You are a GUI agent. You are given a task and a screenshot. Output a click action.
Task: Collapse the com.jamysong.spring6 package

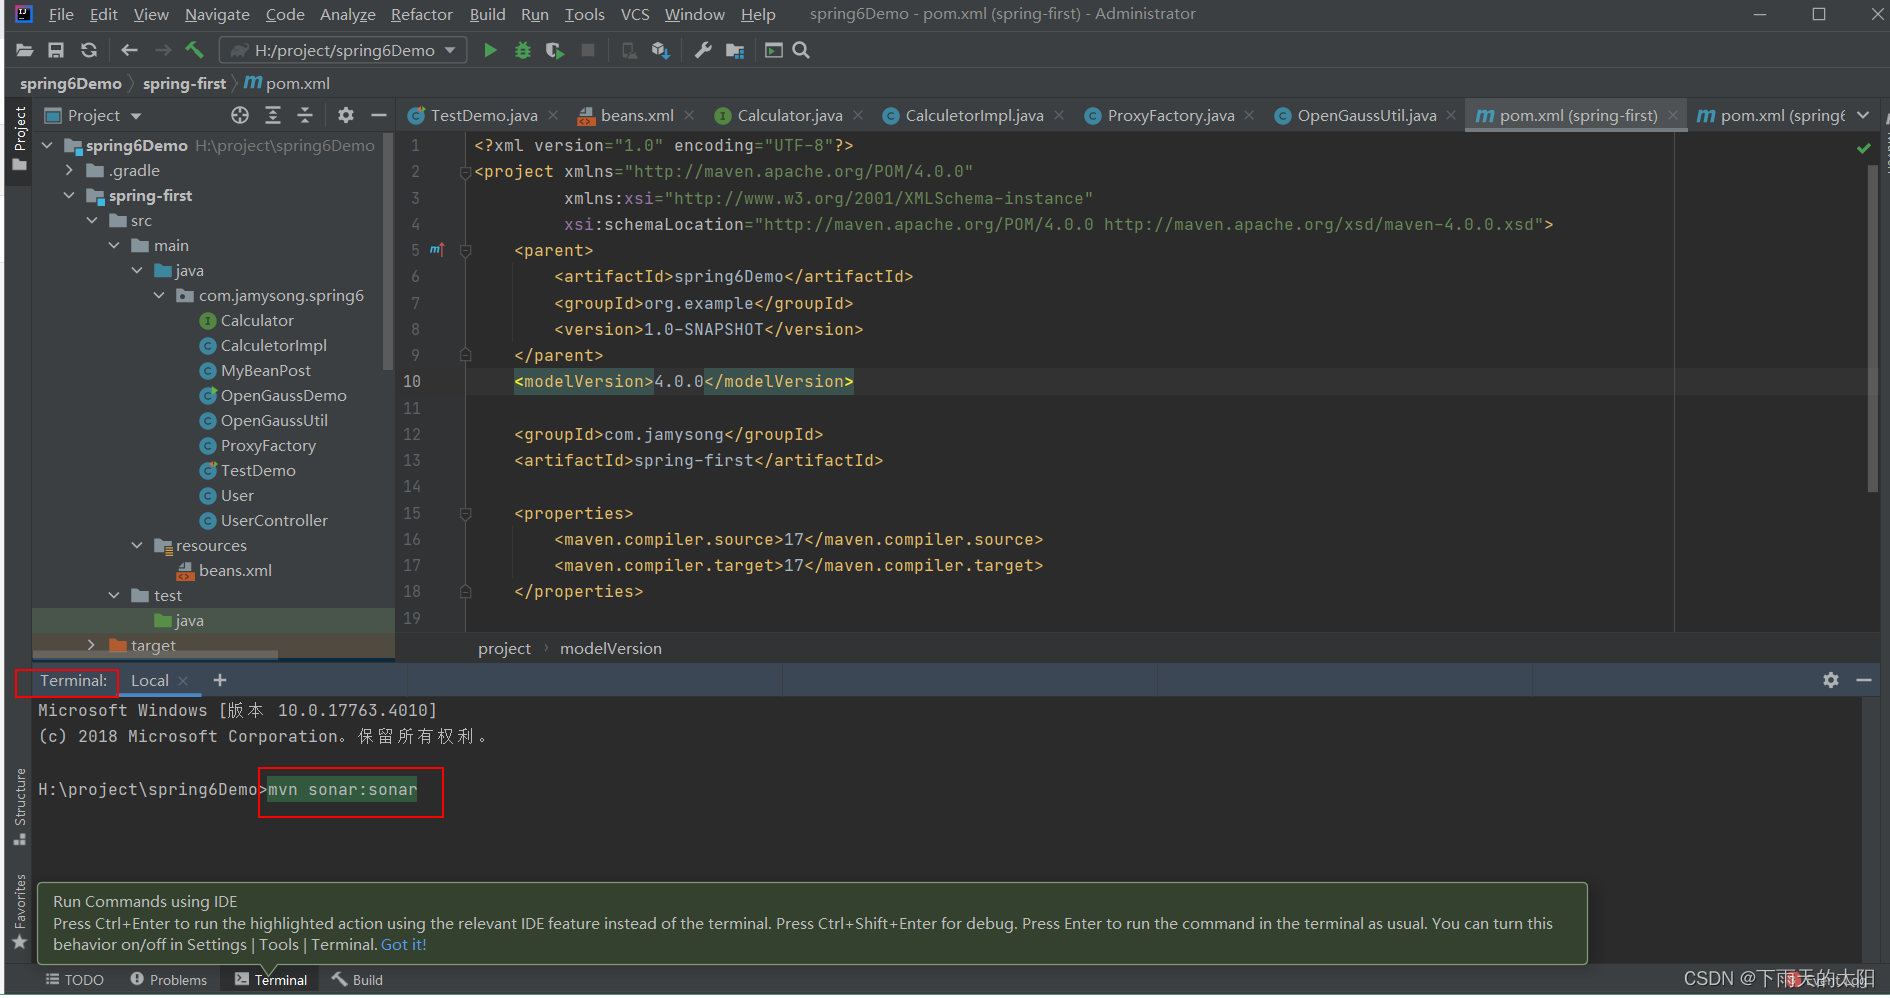[x=159, y=296]
